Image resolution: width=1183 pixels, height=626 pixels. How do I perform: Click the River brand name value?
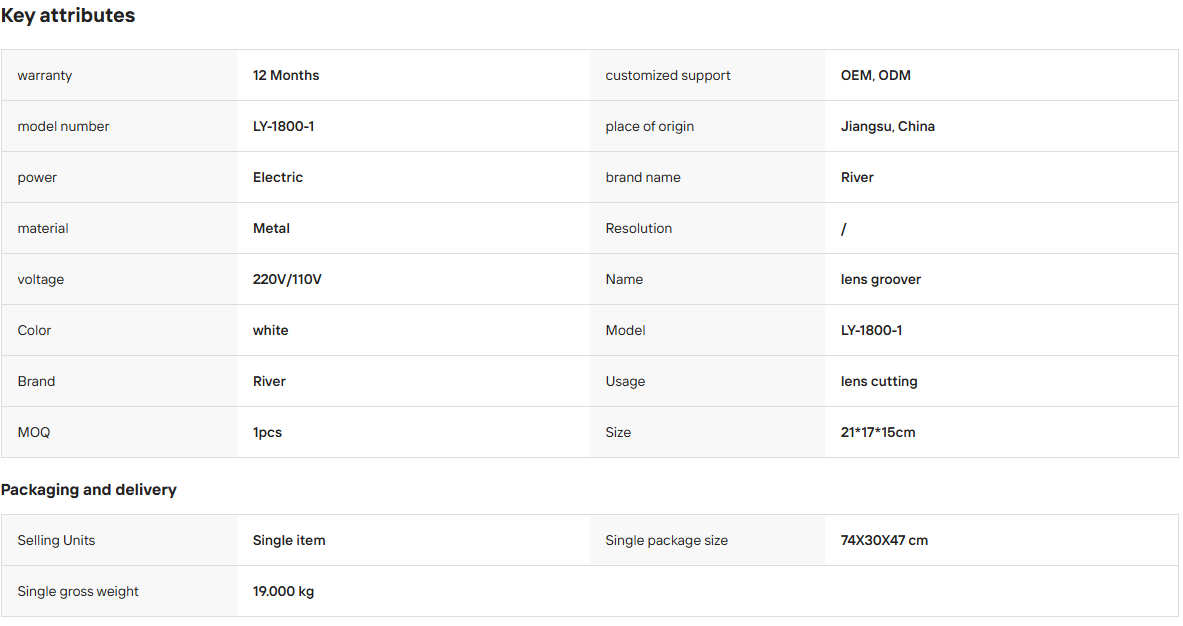coord(857,177)
